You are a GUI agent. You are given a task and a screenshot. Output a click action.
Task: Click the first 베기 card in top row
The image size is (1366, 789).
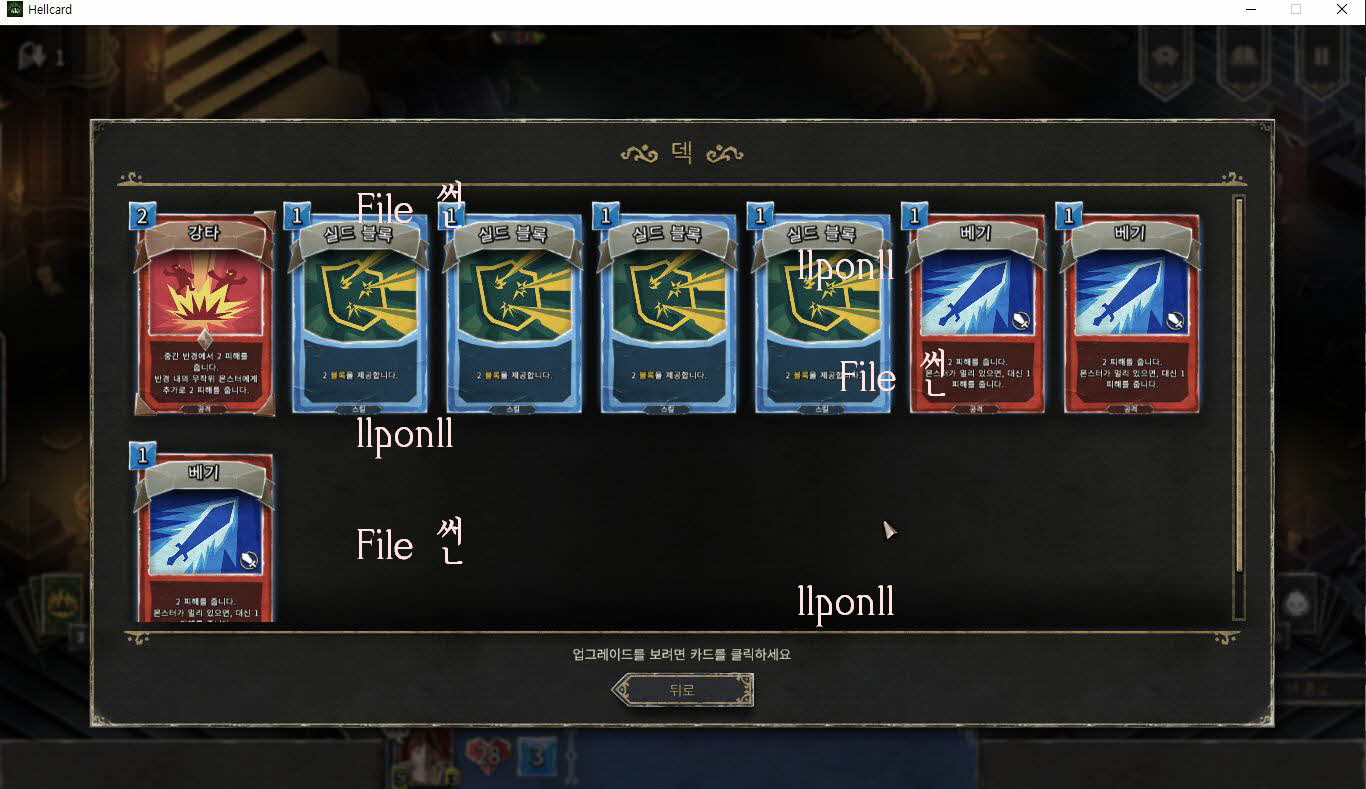coord(976,313)
